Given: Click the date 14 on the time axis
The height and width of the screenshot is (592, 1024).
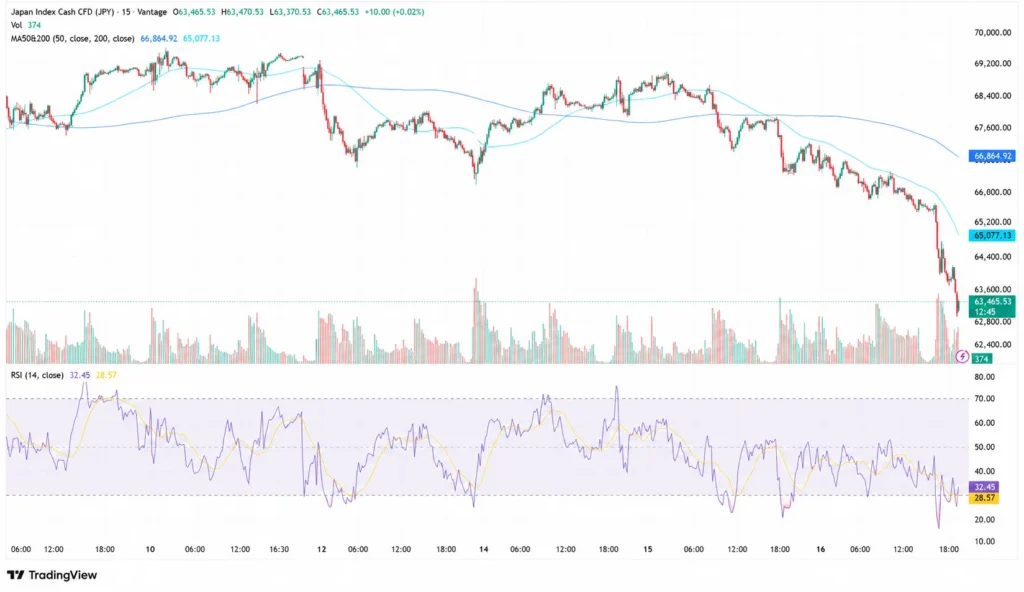Looking at the screenshot, I should click(483, 550).
